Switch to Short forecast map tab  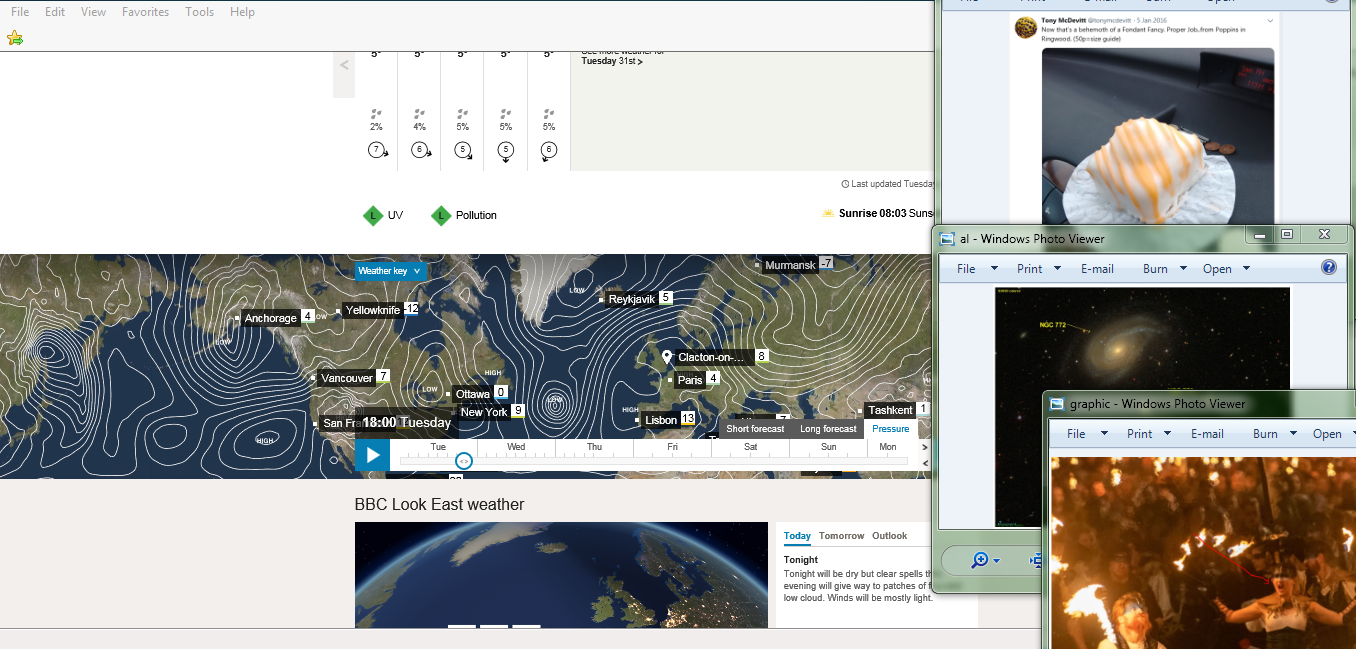click(x=755, y=429)
